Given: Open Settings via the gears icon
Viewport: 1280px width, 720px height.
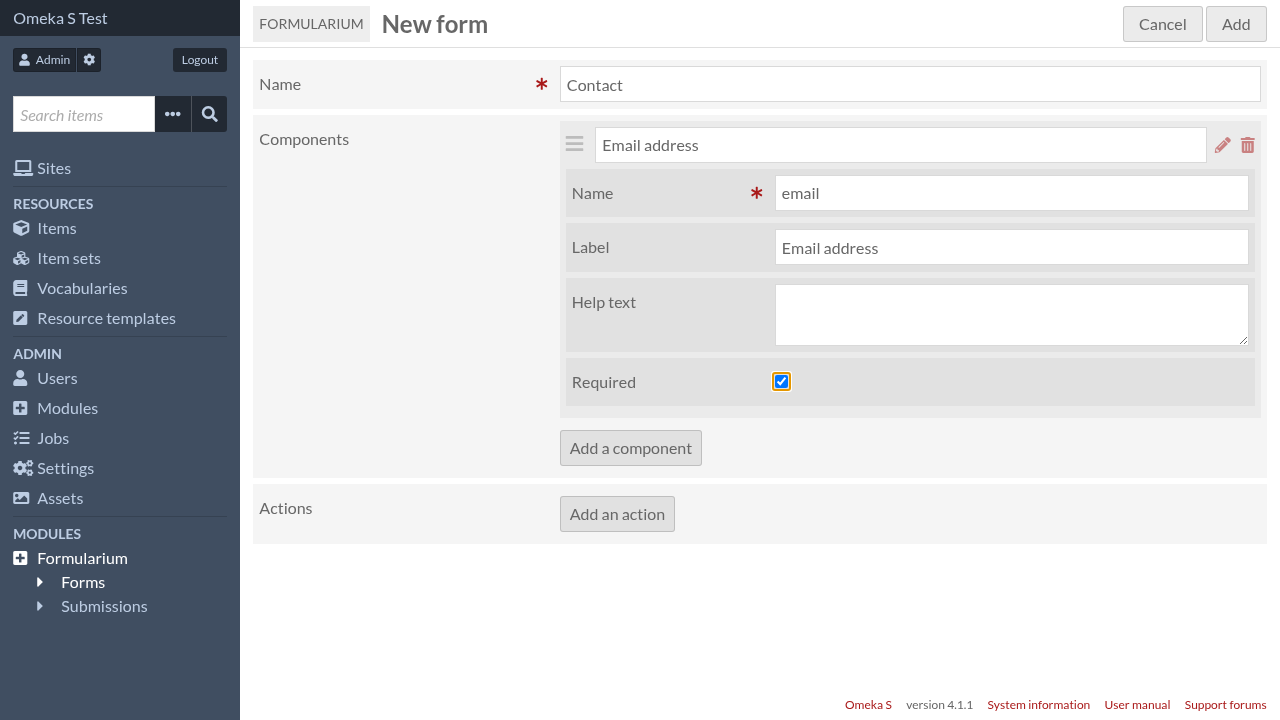Looking at the screenshot, I should coord(22,468).
